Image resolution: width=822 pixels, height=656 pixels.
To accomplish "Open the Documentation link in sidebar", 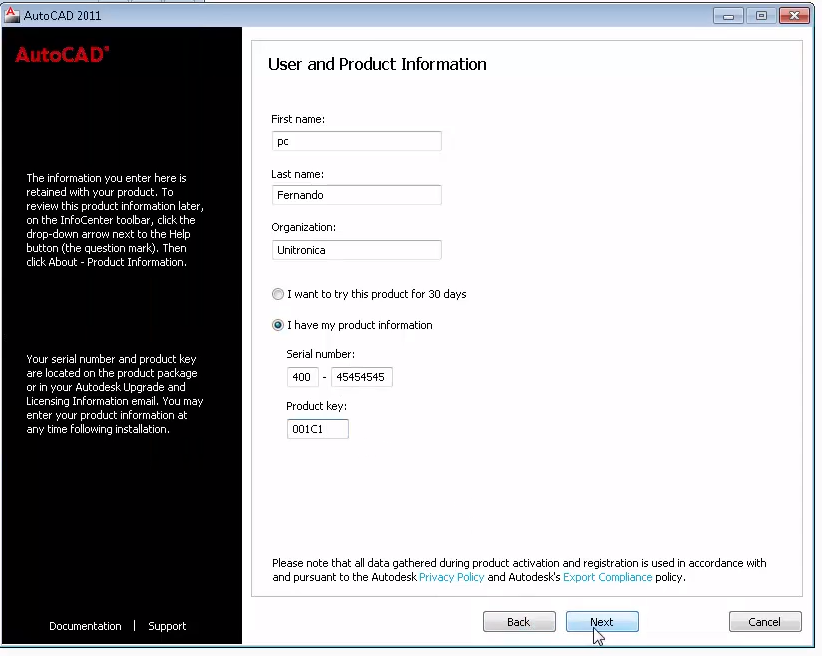I will [x=85, y=626].
